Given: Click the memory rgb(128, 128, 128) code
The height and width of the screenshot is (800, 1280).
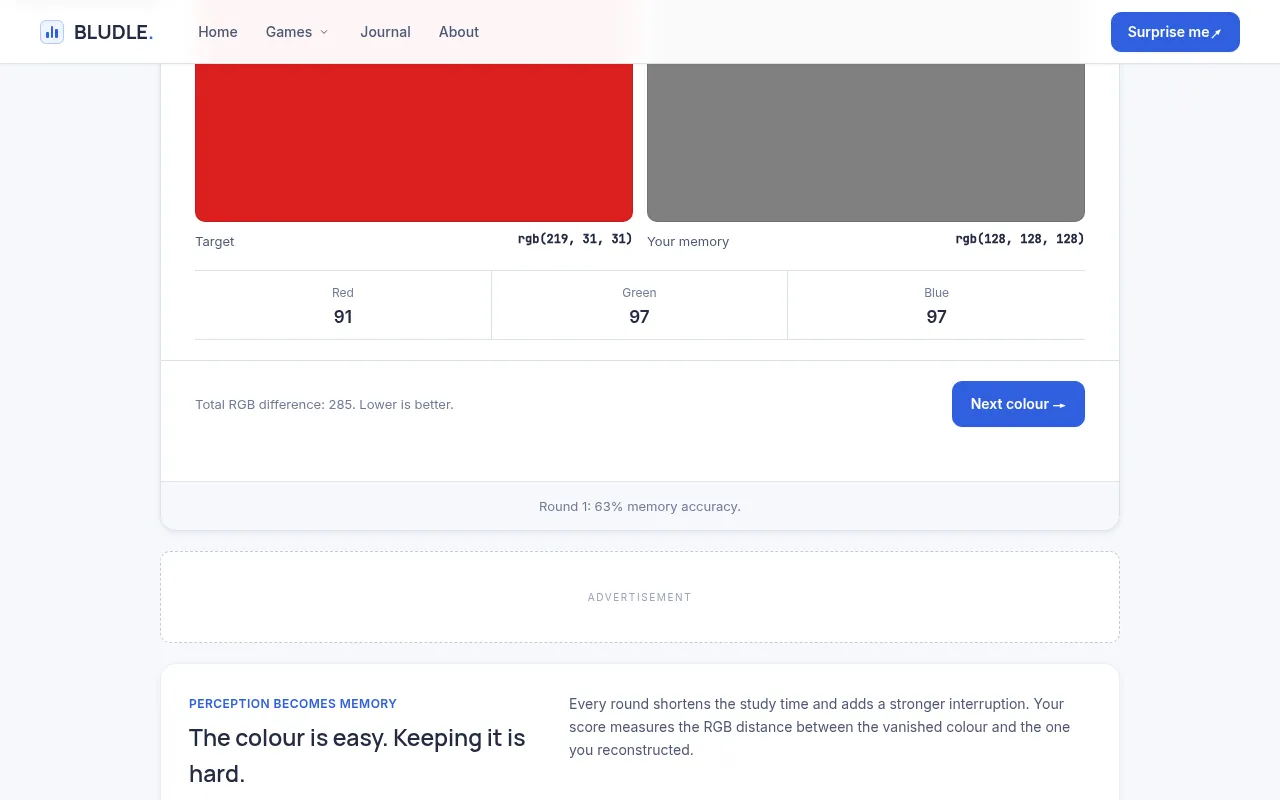Looking at the screenshot, I should (x=1020, y=239).
